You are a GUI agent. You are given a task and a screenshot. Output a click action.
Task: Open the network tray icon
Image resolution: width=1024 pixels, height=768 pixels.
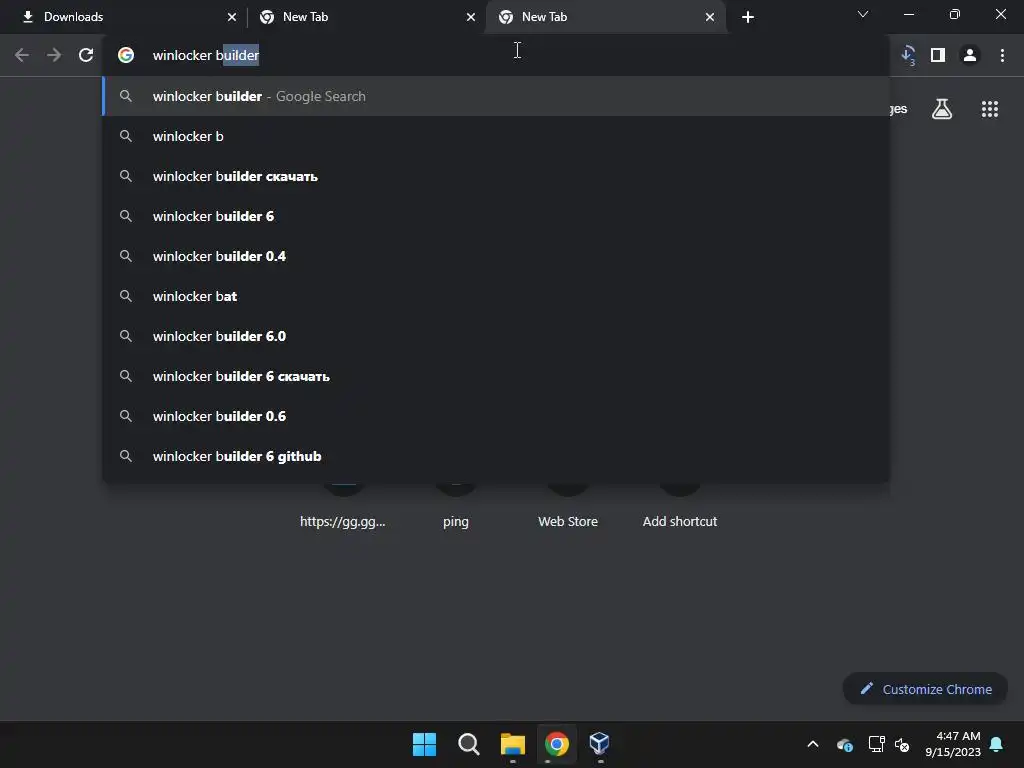[876, 744]
